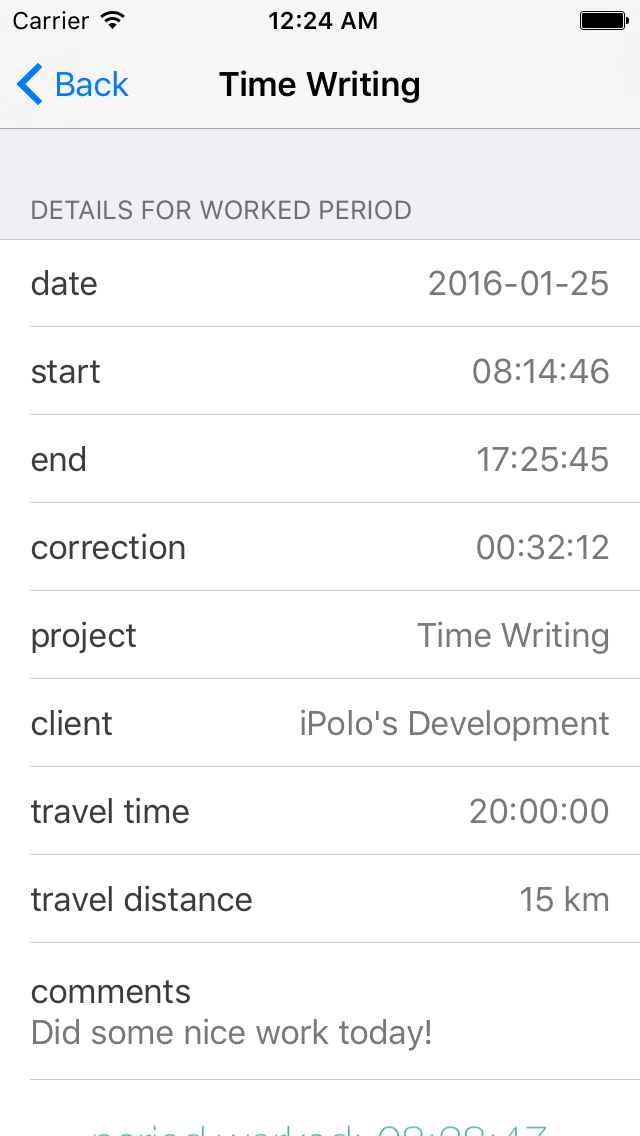This screenshot has width=640, height=1136.
Task: Tap the Details for Worked Period header
Action: coord(221,211)
